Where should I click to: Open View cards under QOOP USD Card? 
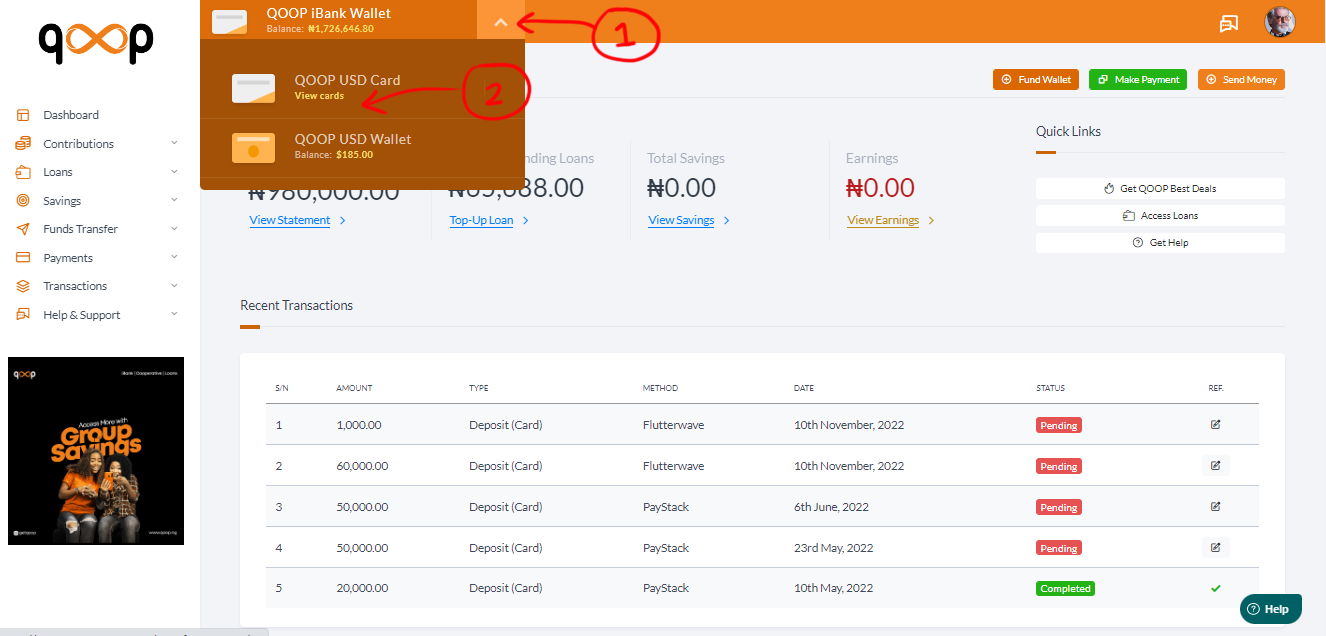319,96
